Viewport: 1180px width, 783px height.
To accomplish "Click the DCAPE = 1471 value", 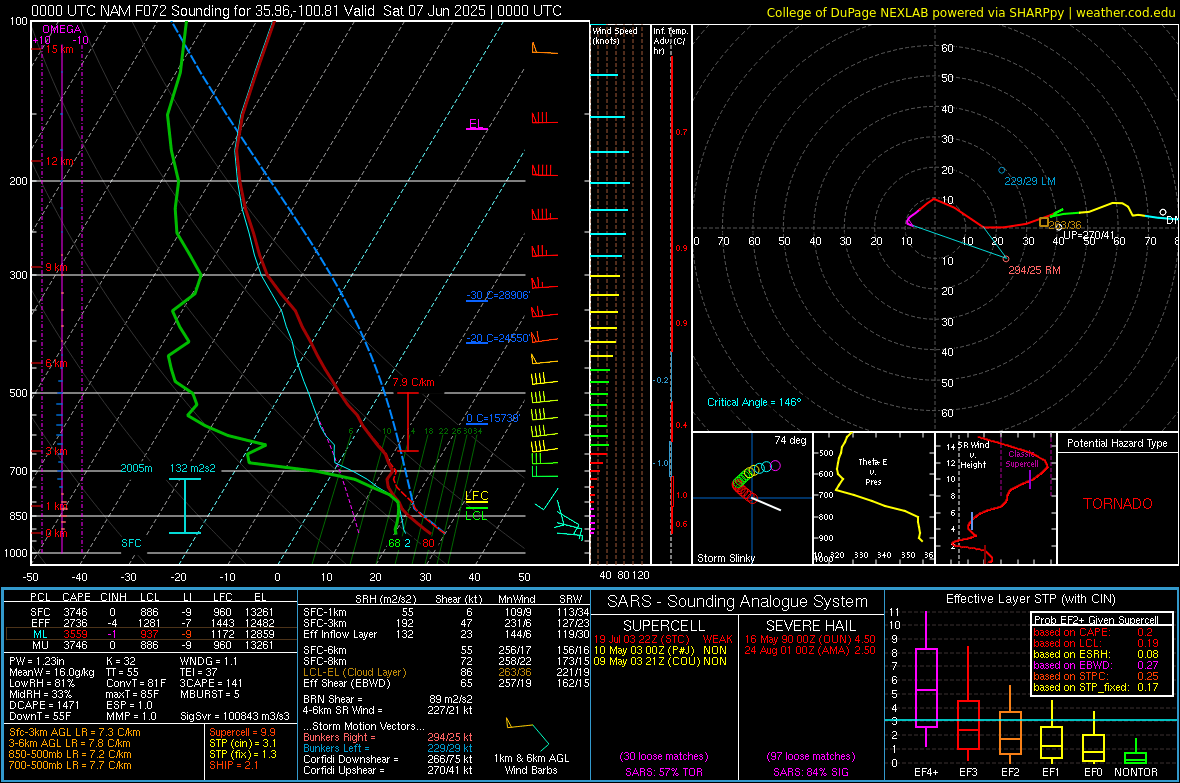I will 43,705.
